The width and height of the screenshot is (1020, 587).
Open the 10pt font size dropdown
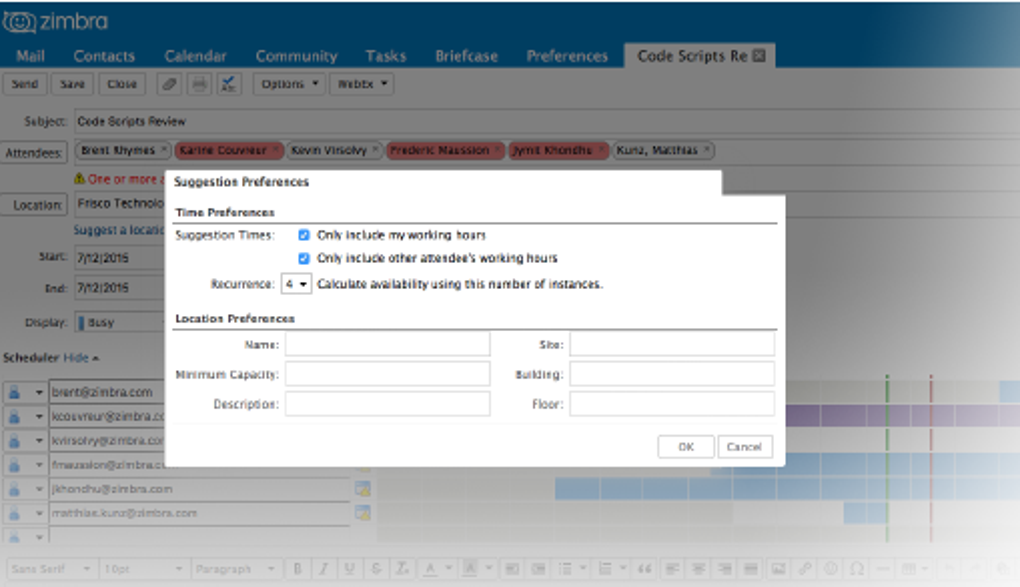point(143,569)
